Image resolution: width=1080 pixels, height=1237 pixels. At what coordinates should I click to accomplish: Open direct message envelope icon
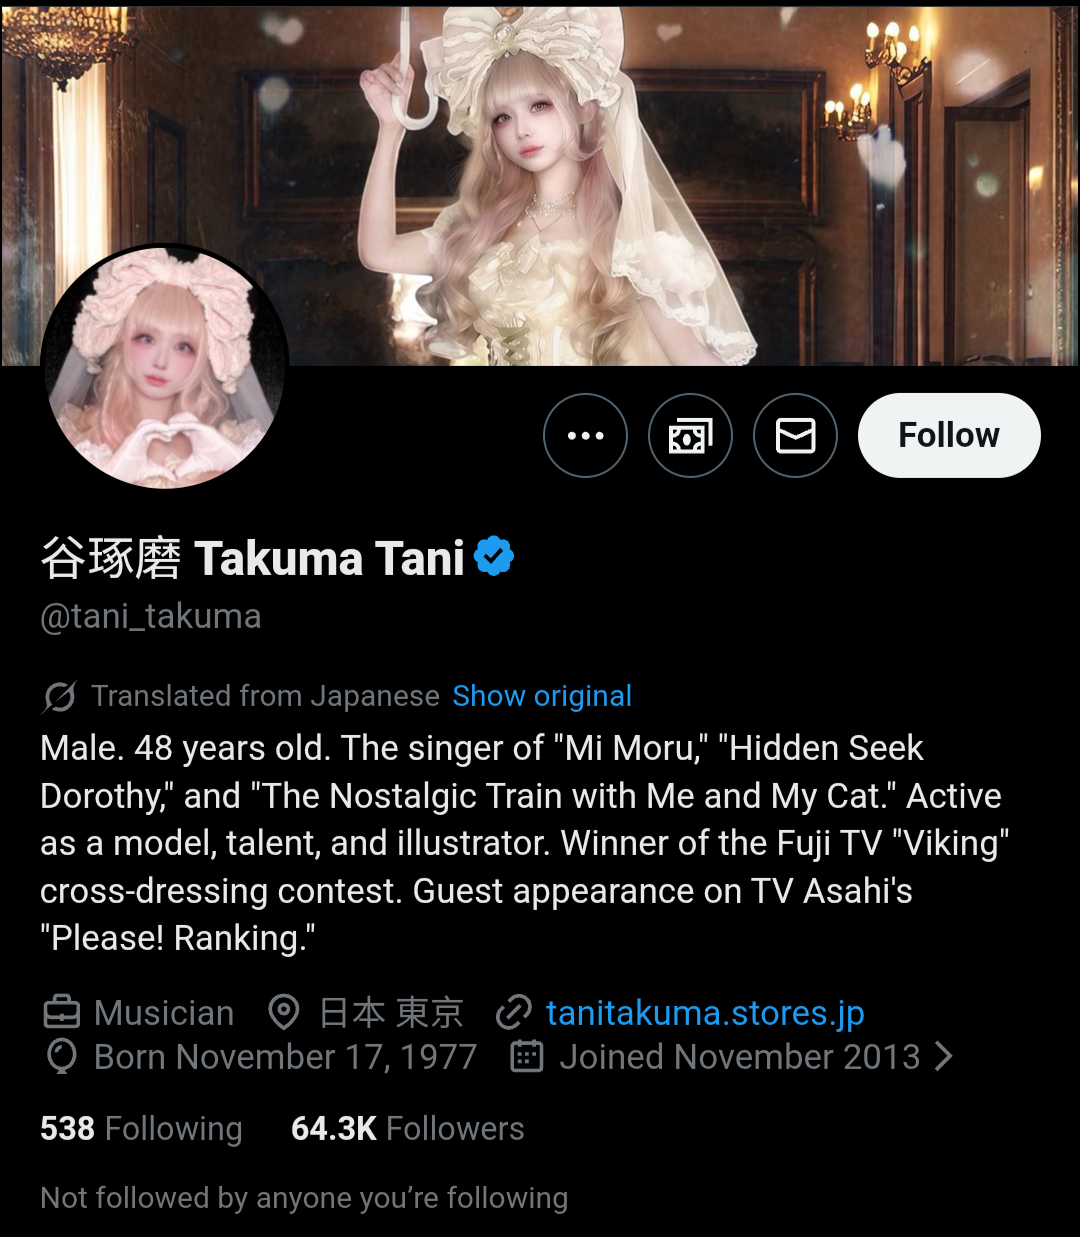(x=795, y=435)
